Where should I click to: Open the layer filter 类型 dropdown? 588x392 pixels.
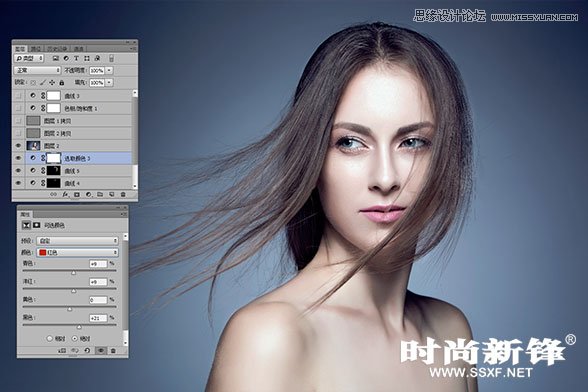click(x=29, y=58)
